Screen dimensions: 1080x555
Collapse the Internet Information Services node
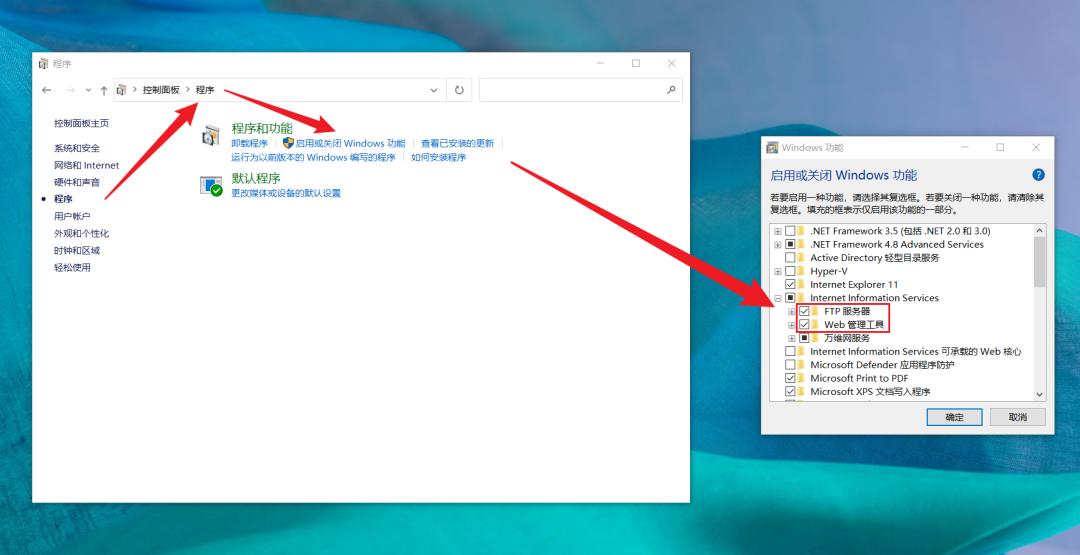778,298
